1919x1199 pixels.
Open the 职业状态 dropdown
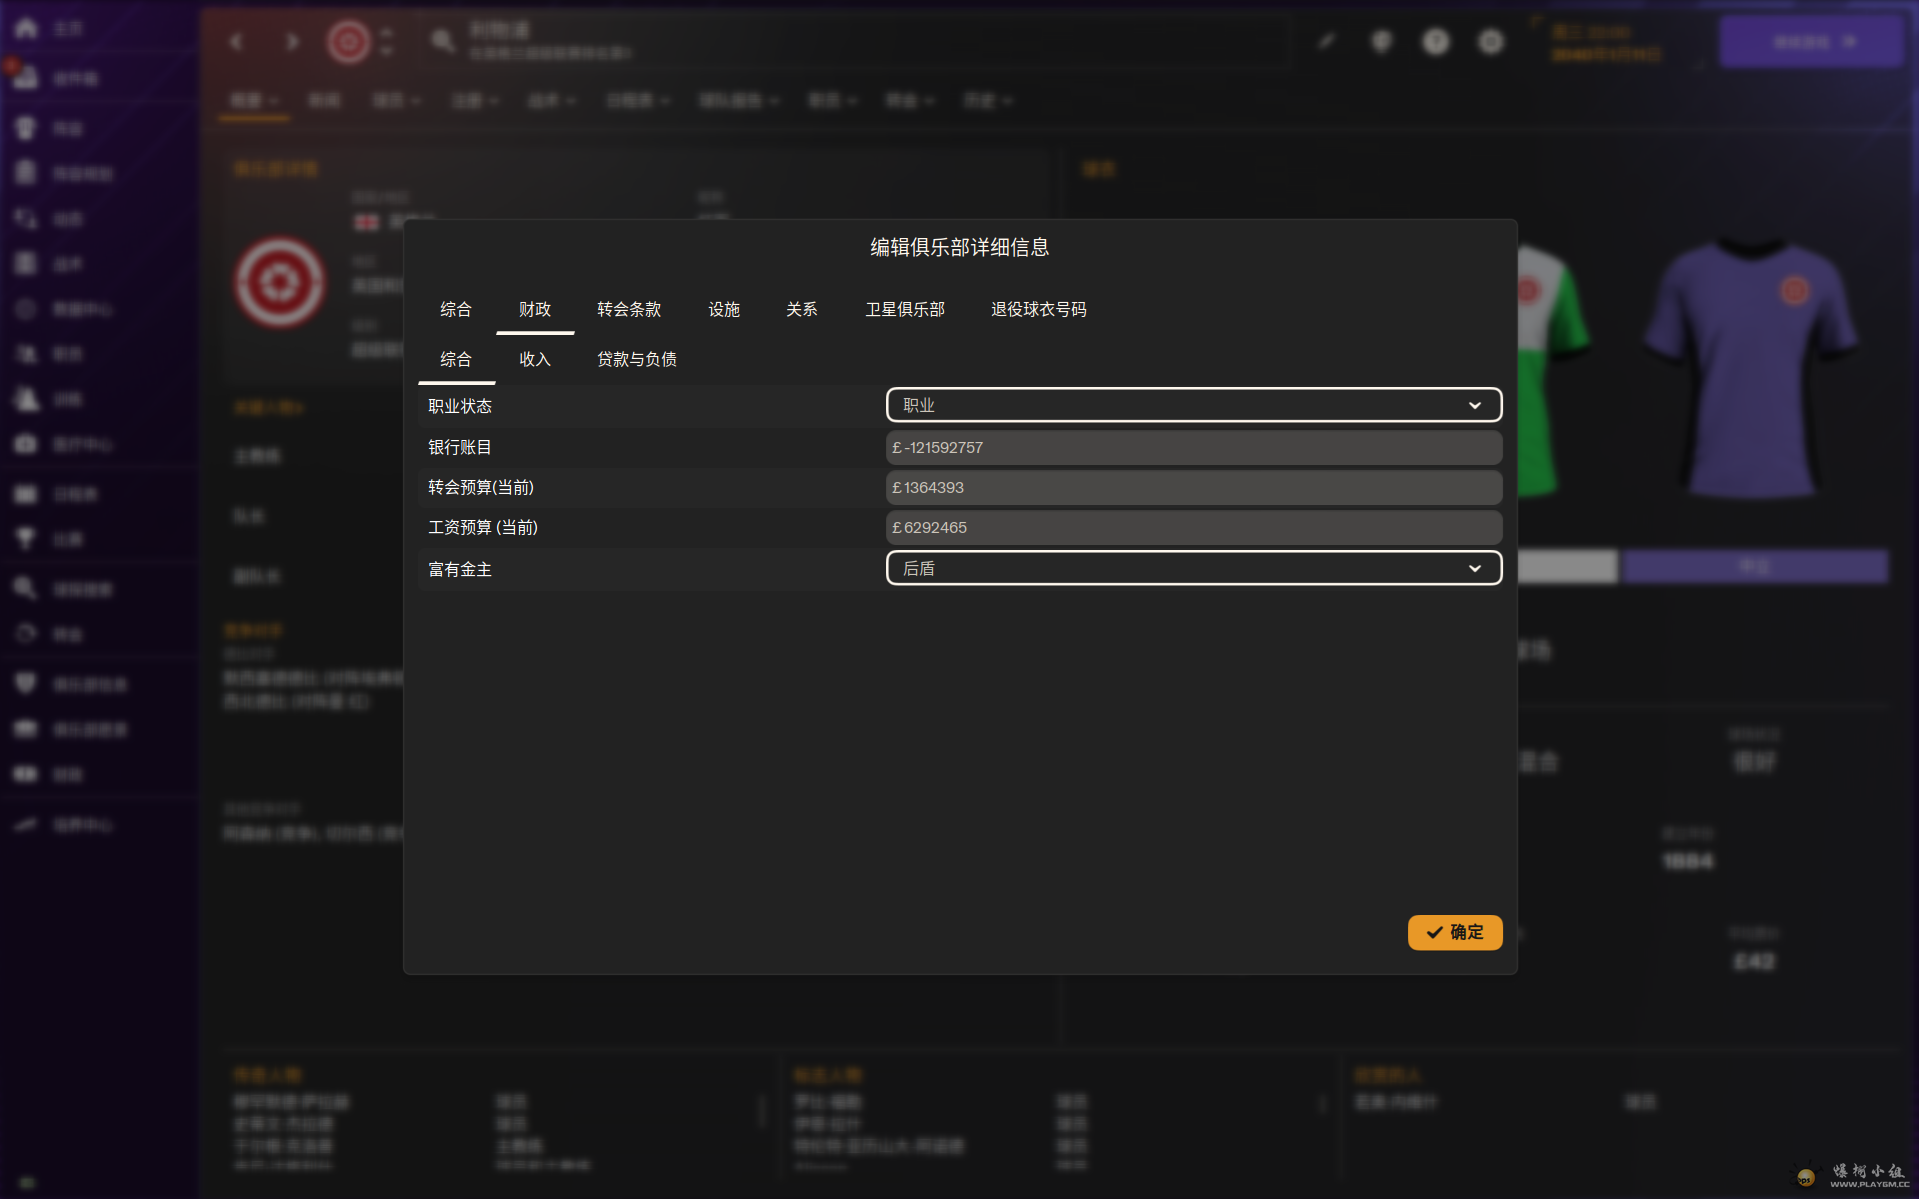coord(1194,405)
